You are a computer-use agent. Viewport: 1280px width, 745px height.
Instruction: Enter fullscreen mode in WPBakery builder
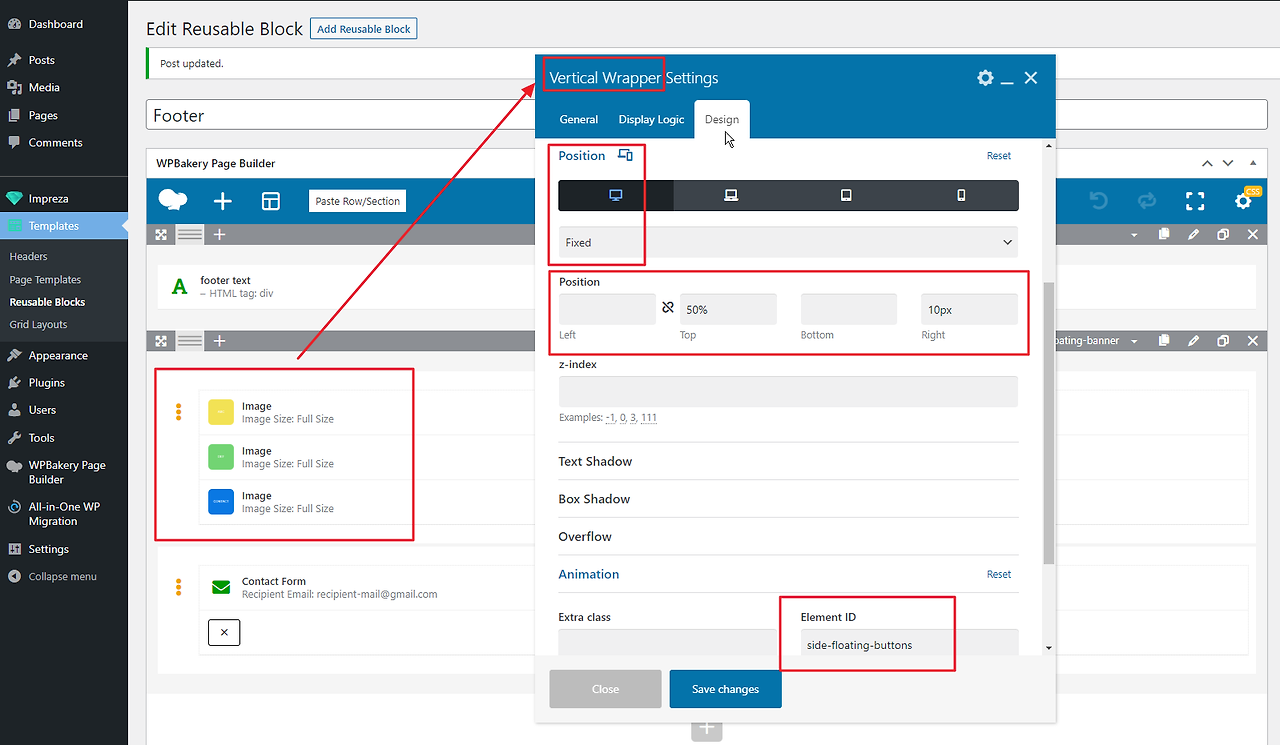tap(1195, 201)
